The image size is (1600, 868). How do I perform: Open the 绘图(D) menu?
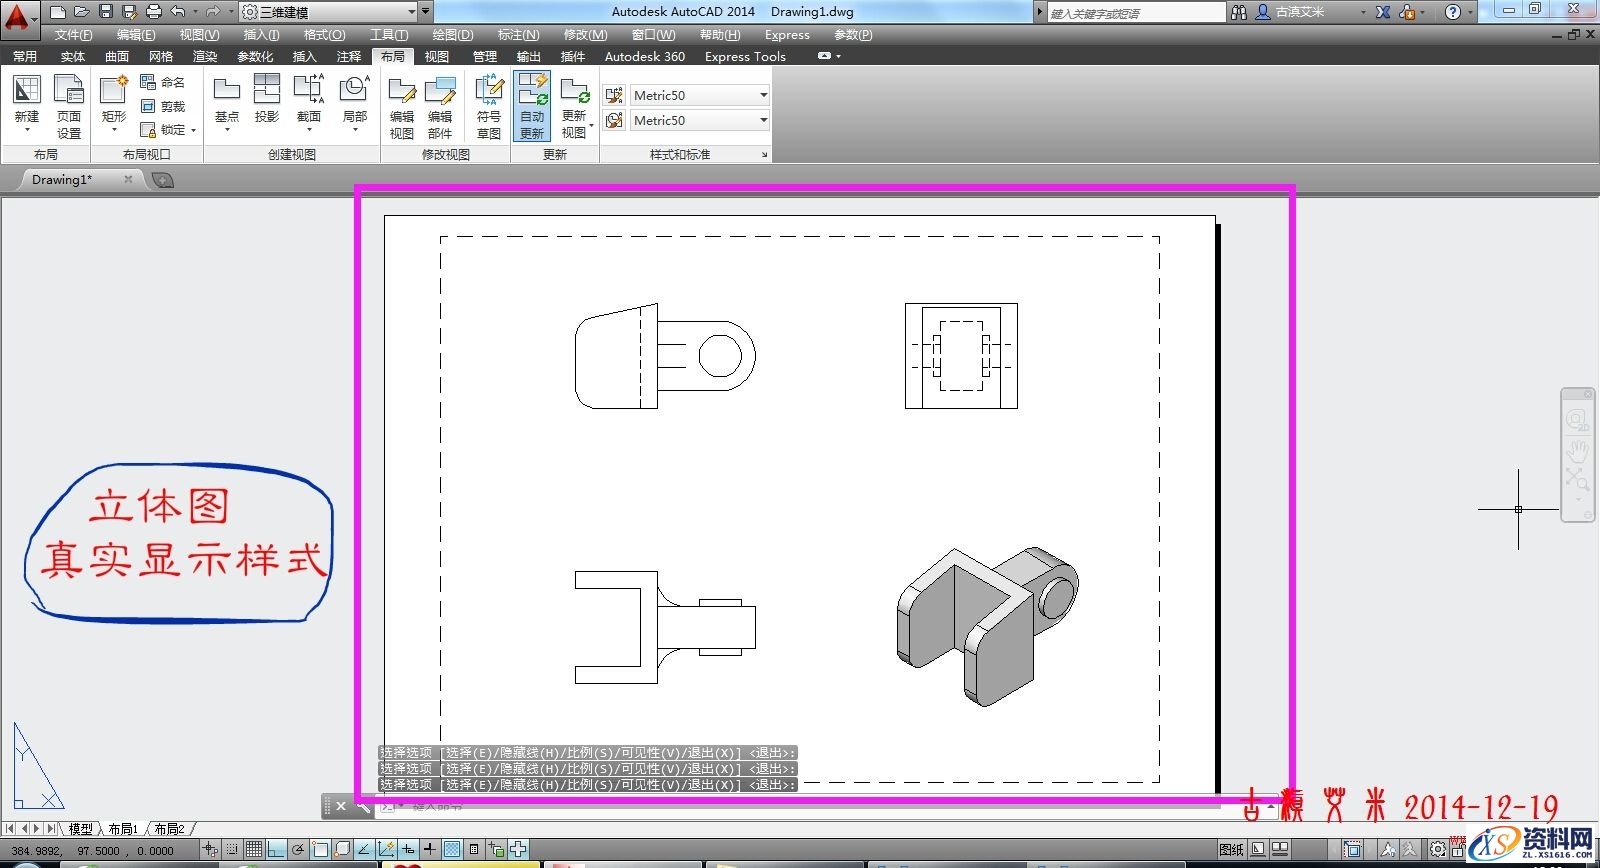[x=453, y=34]
